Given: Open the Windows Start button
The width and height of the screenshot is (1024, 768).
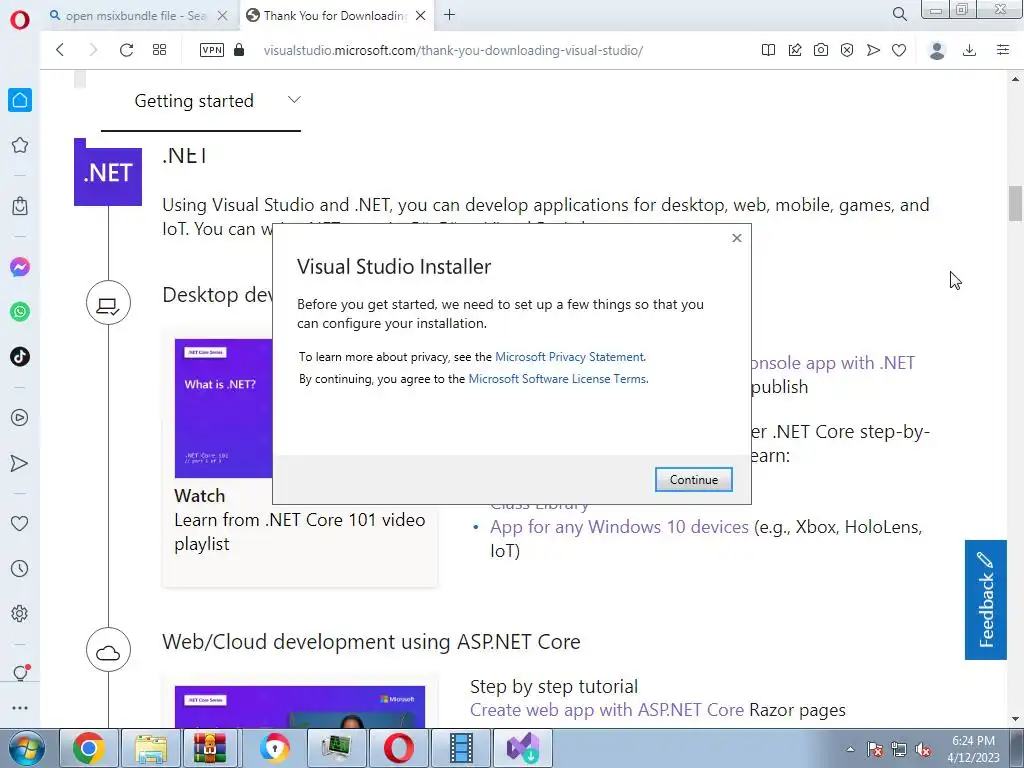Looking at the screenshot, I should (x=27, y=748).
